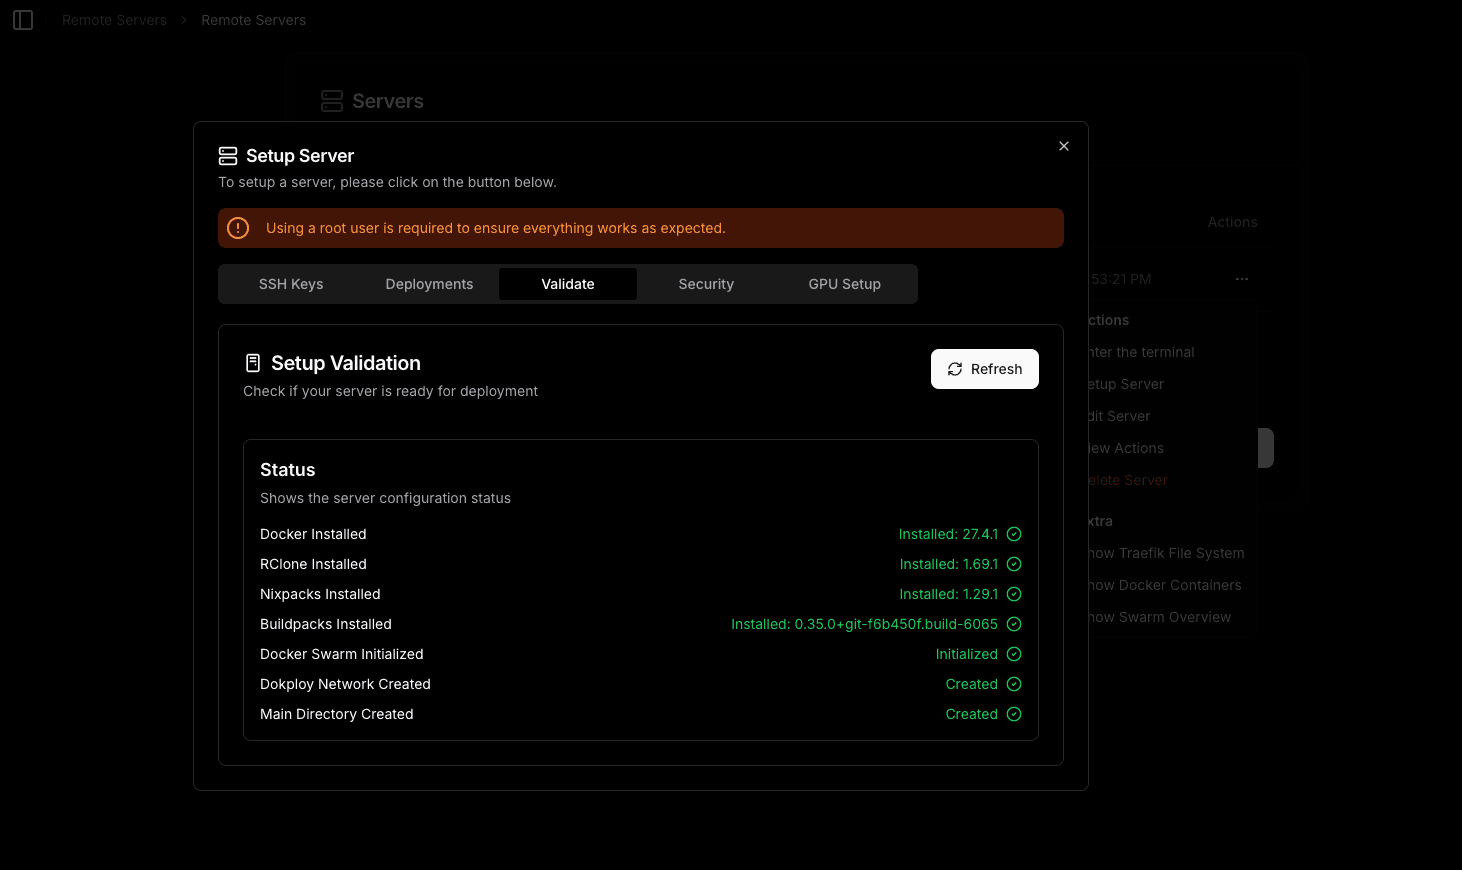Click the Nixpacks installed version text
This screenshot has width=1462, height=870.
[x=948, y=594]
